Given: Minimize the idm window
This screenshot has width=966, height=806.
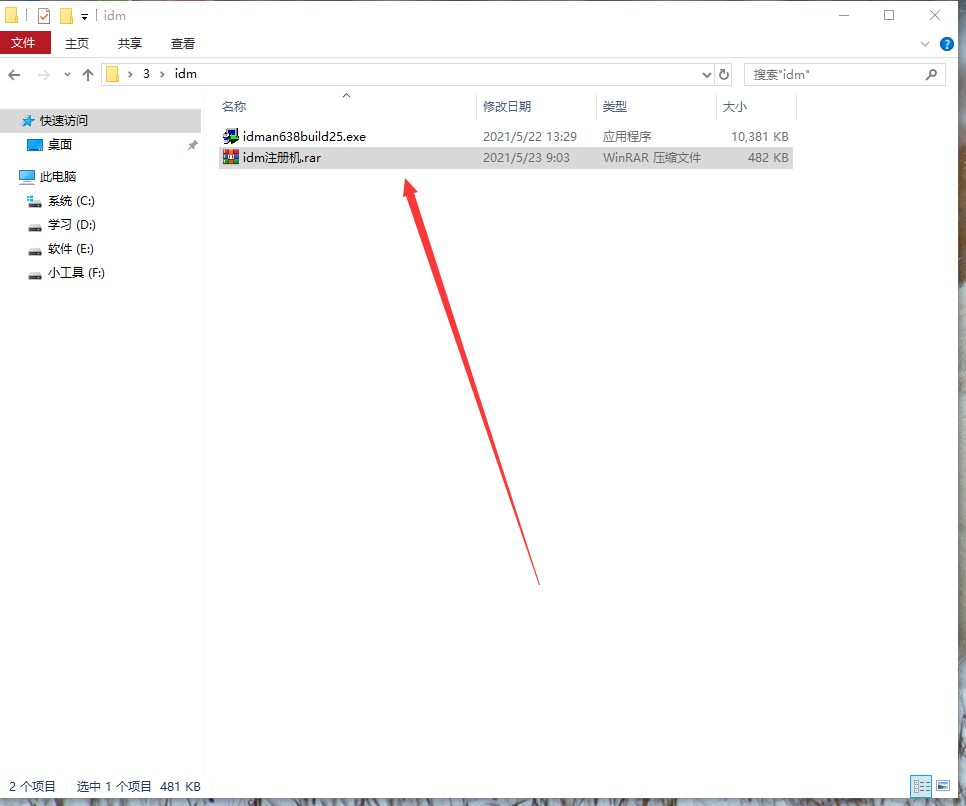Looking at the screenshot, I should point(844,15).
